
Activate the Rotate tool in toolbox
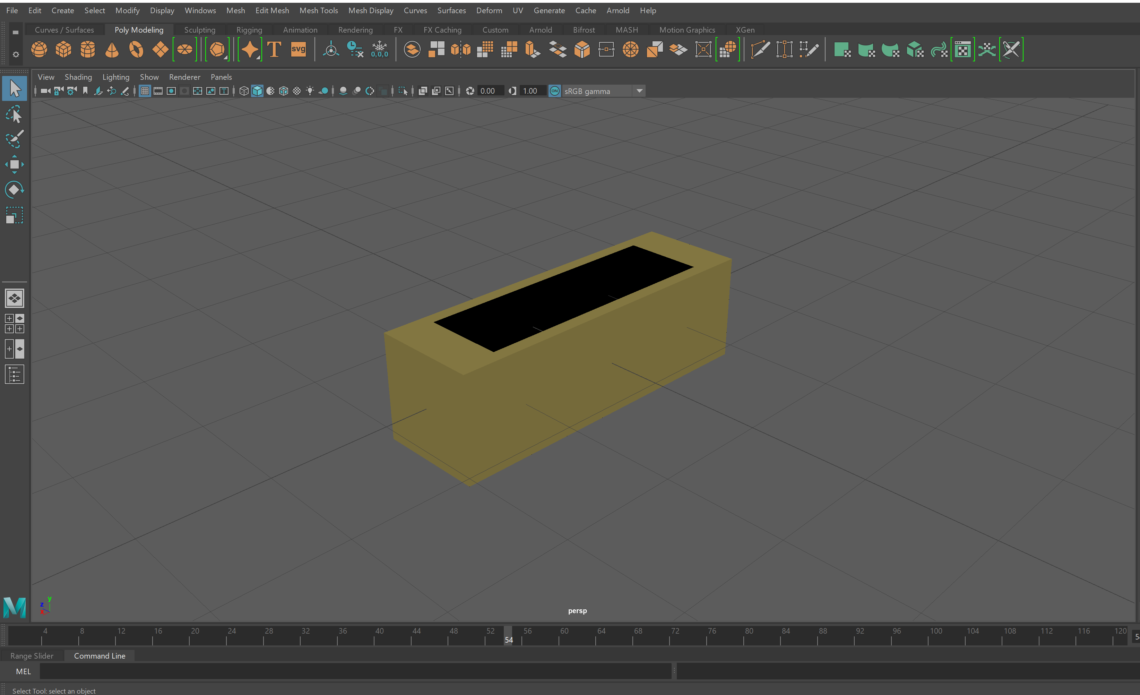tap(15, 190)
